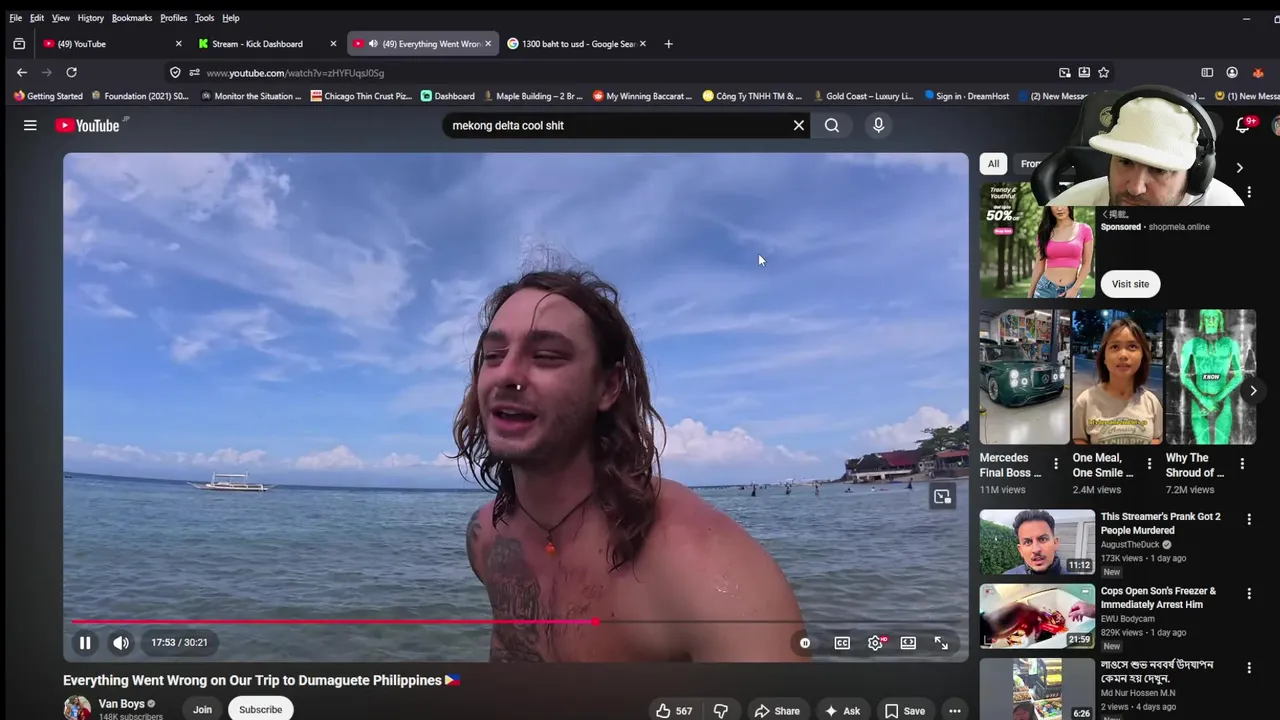Open the Ask AI button
Image resolution: width=1280 pixels, height=720 pixels.
click(842, 711)
